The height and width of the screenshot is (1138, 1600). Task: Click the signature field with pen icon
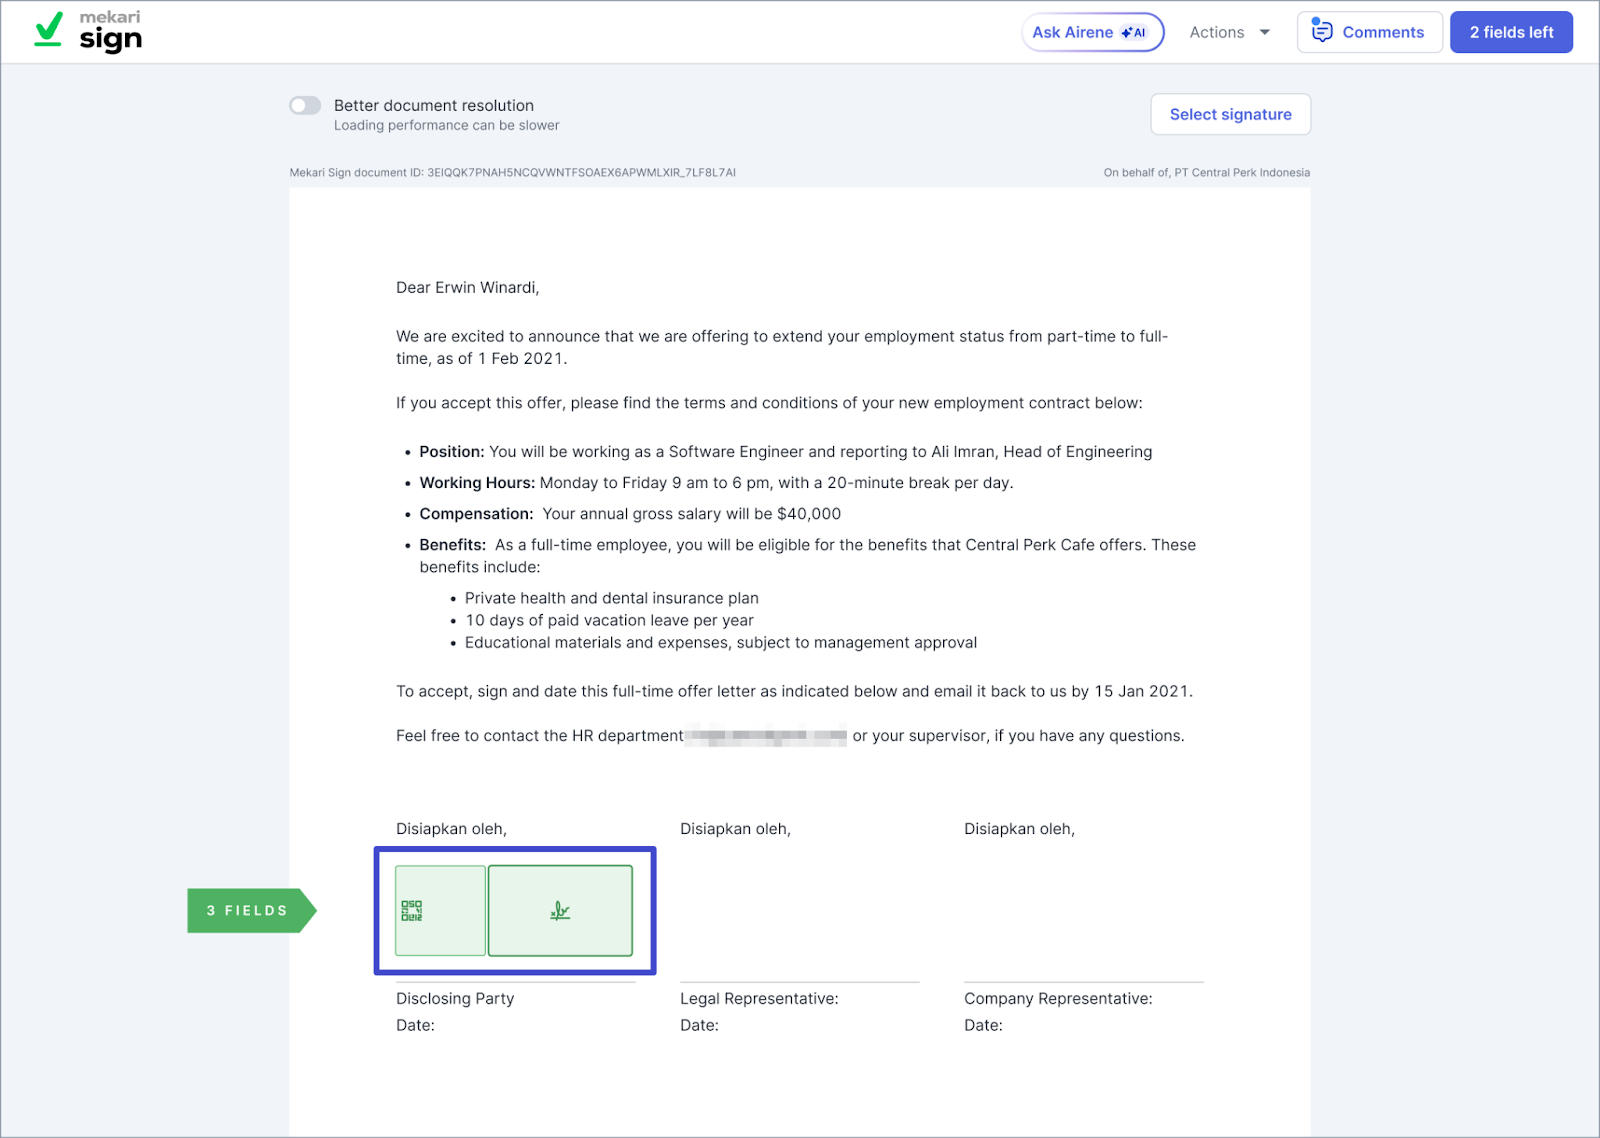point(560,911)
